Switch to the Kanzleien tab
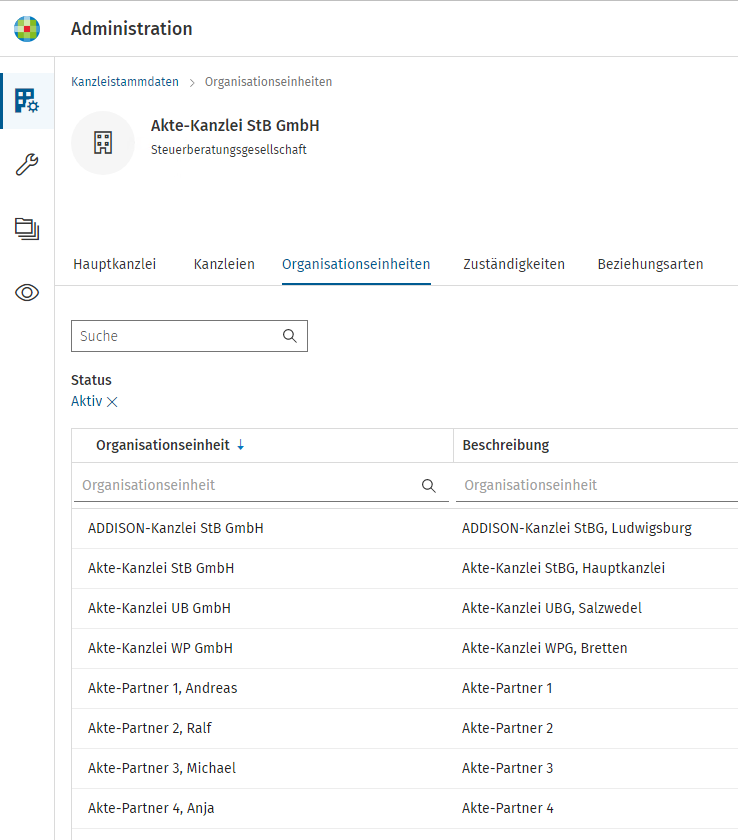The height and width of the screenshot is (840, 738). [x=224, y=264]
